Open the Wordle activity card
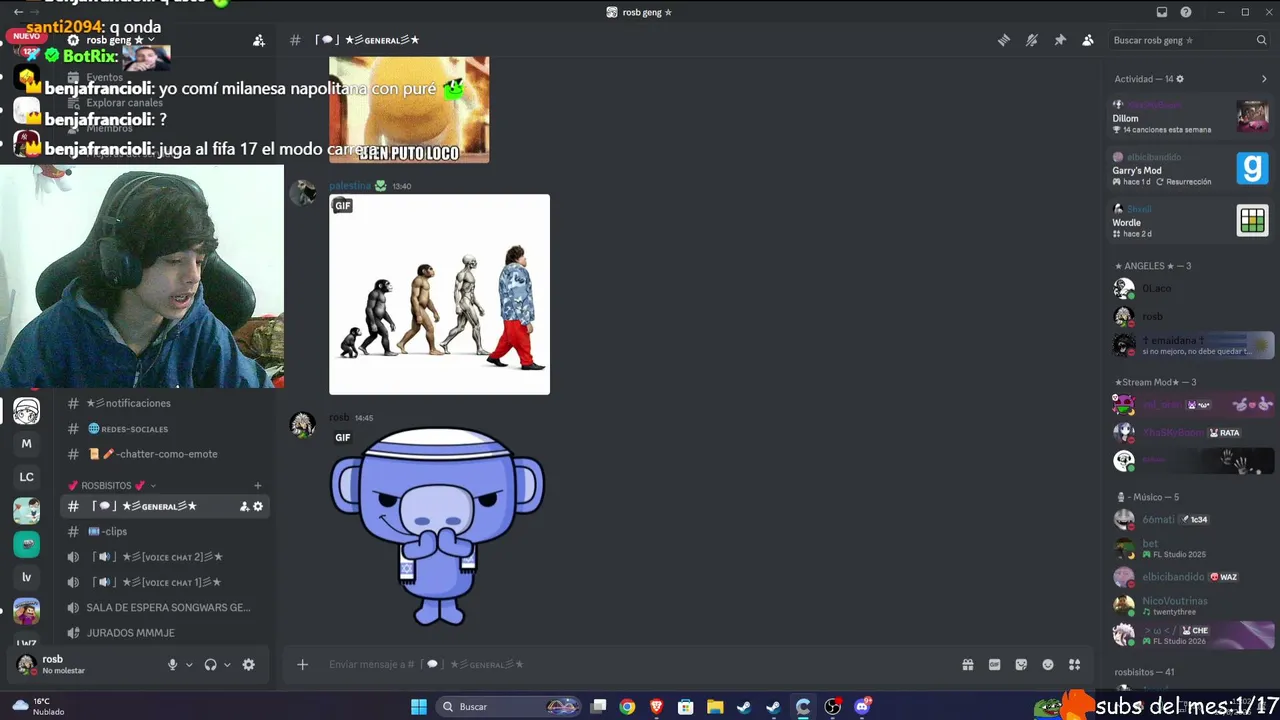Image resolution: width=1280 pixels, height=720 pixels. (1191, 221)
